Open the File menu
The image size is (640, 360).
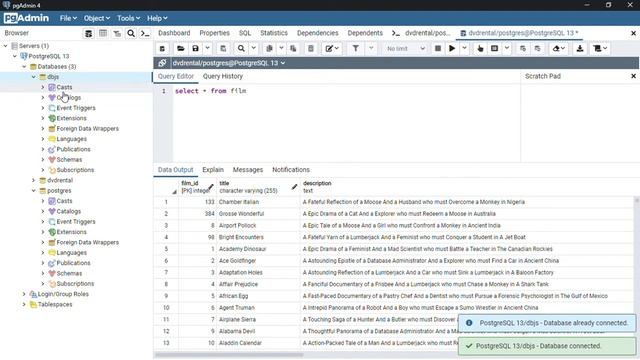pos(68,18)
